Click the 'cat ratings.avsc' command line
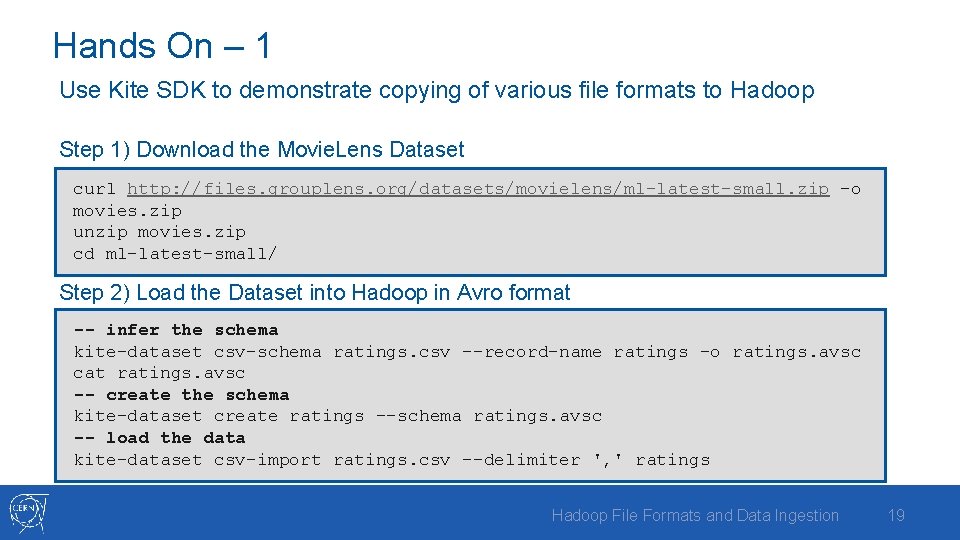This screenshot has height=540, width=960. (x=159, y=373)
